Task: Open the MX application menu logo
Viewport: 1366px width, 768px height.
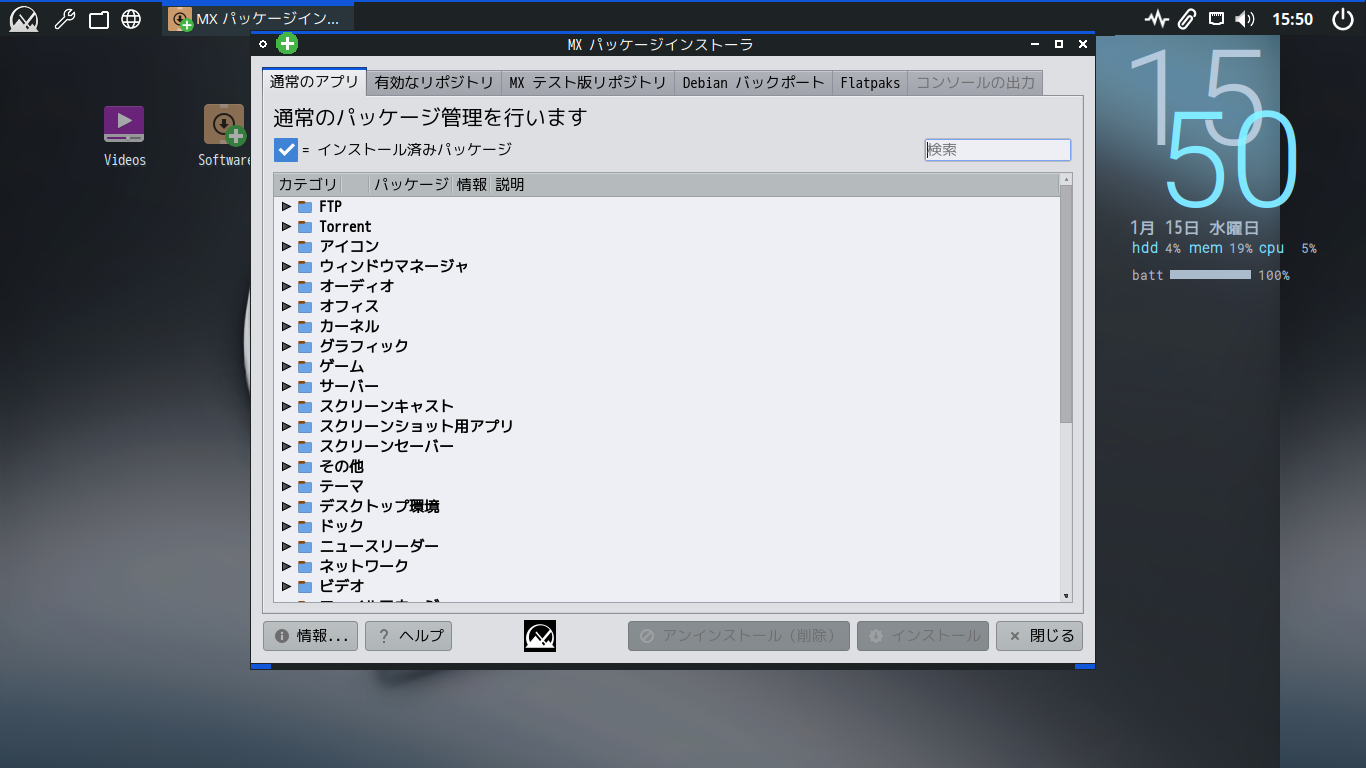Action: tap(24, 19)
